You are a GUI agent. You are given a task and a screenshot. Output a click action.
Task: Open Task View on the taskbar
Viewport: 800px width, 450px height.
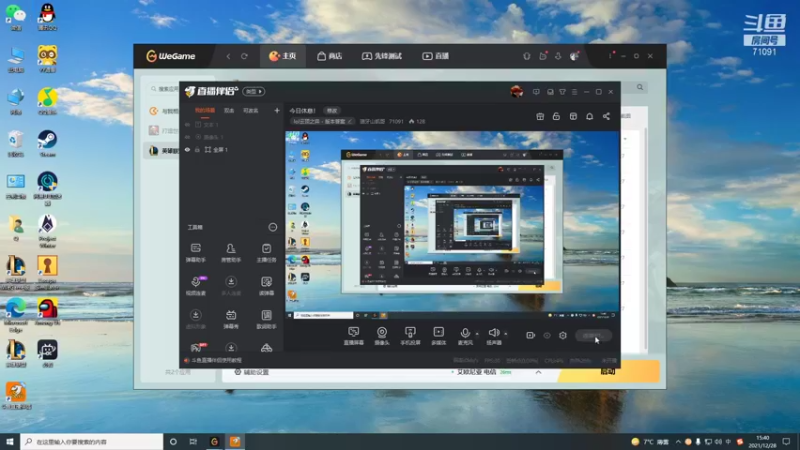[193, 441]
